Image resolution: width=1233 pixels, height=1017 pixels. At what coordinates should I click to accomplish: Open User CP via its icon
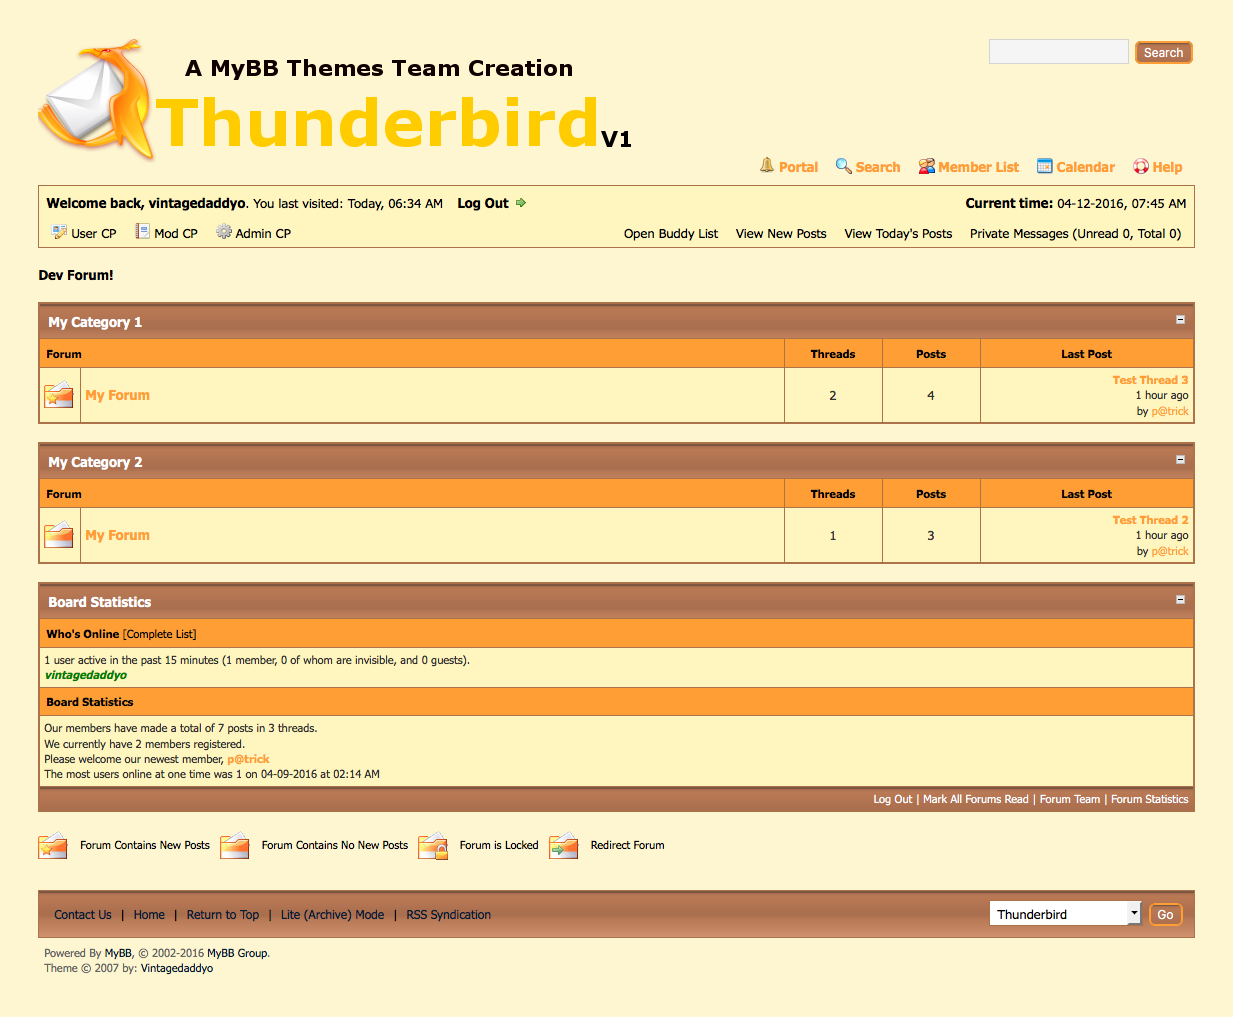tap(59, 232)
